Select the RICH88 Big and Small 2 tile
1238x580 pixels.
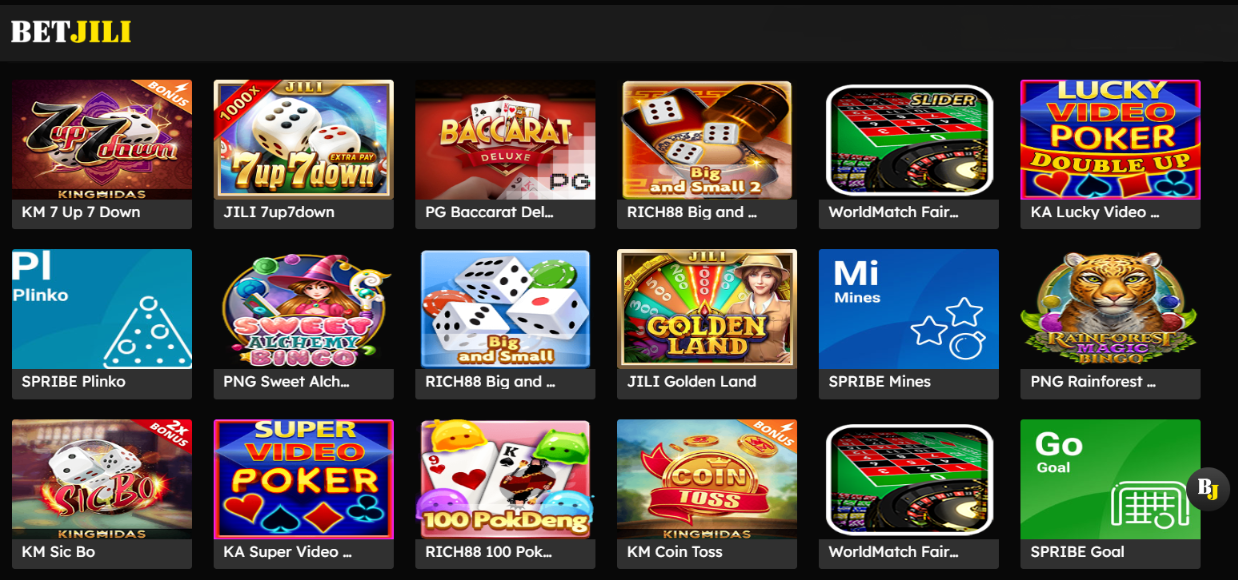click(x=707, y=140)
